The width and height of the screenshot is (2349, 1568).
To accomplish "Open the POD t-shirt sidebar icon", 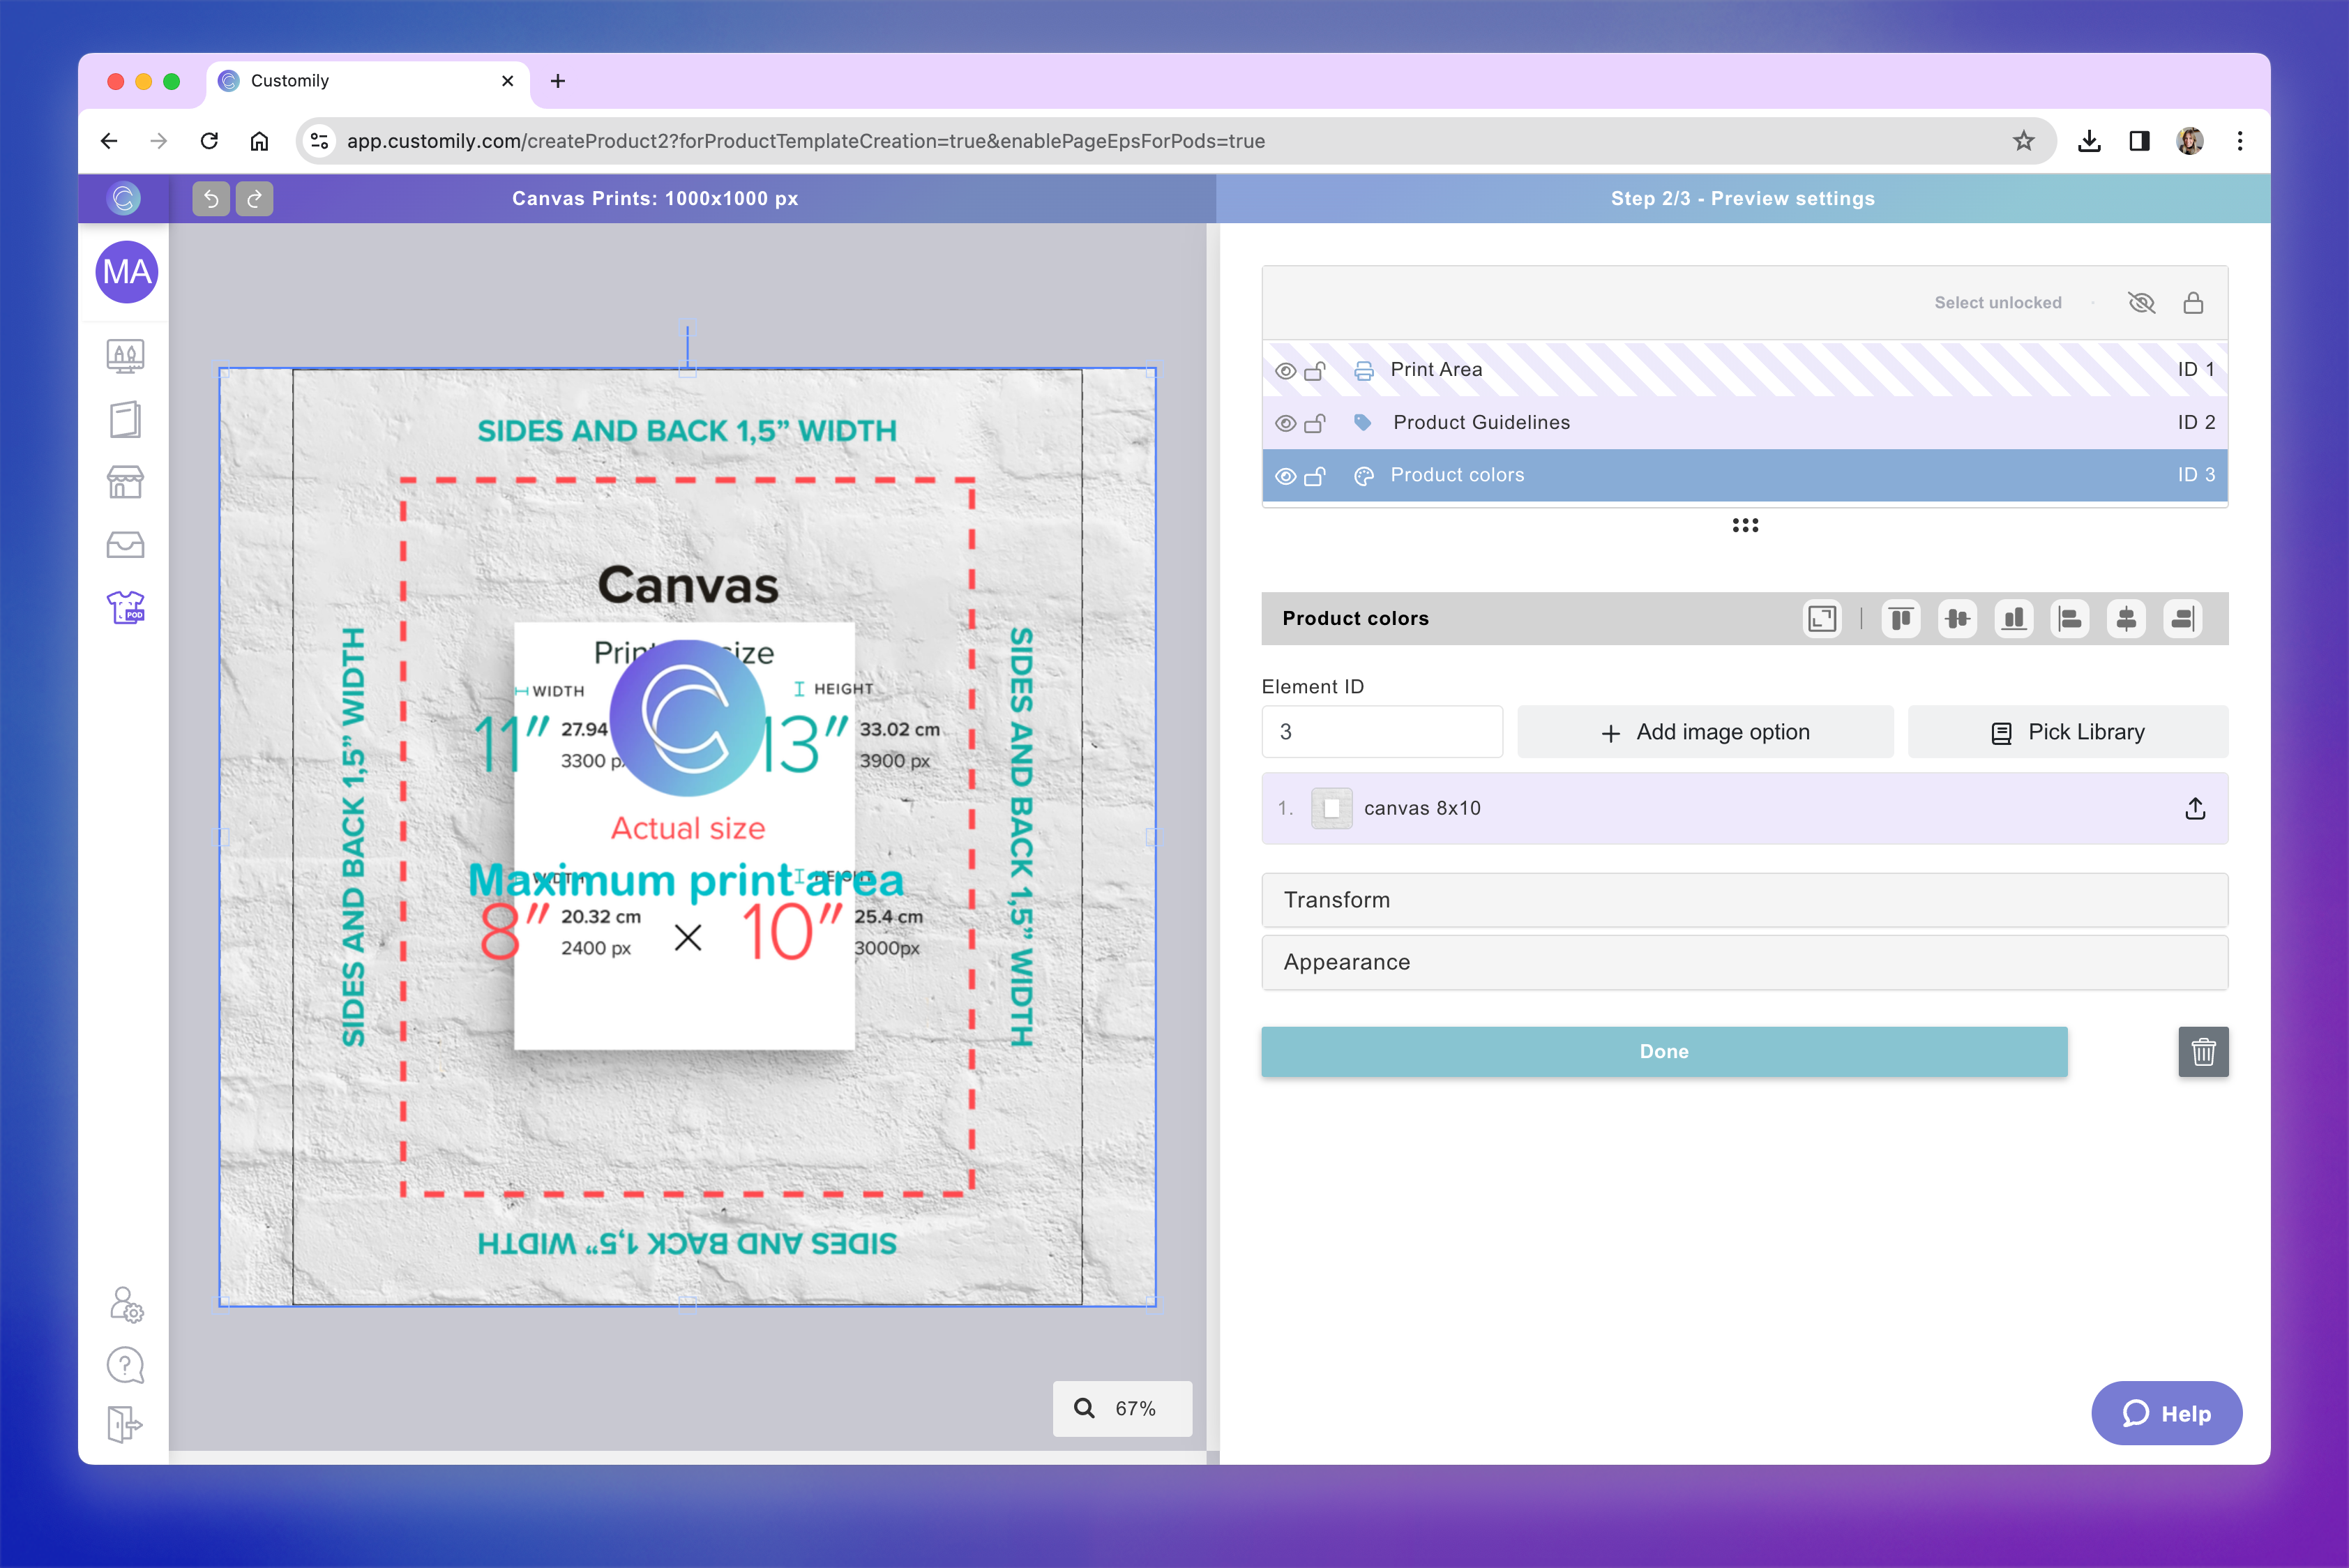I will point(126,607).
